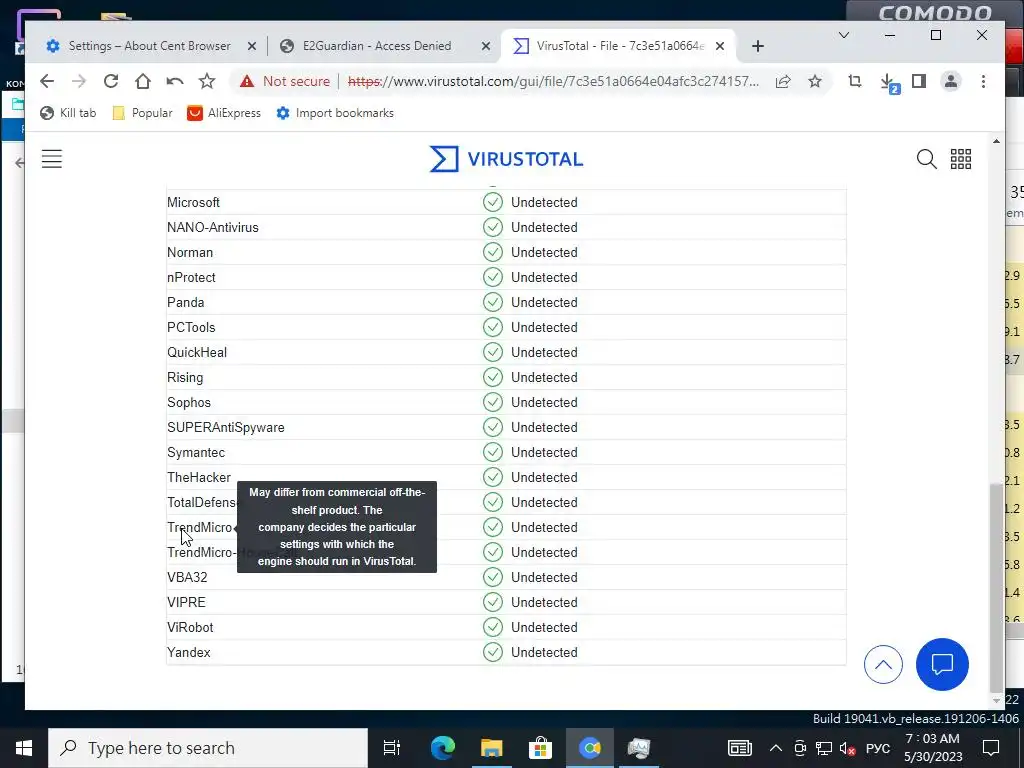
Task: Click the nProtect engine name
Action: (191, 278)
